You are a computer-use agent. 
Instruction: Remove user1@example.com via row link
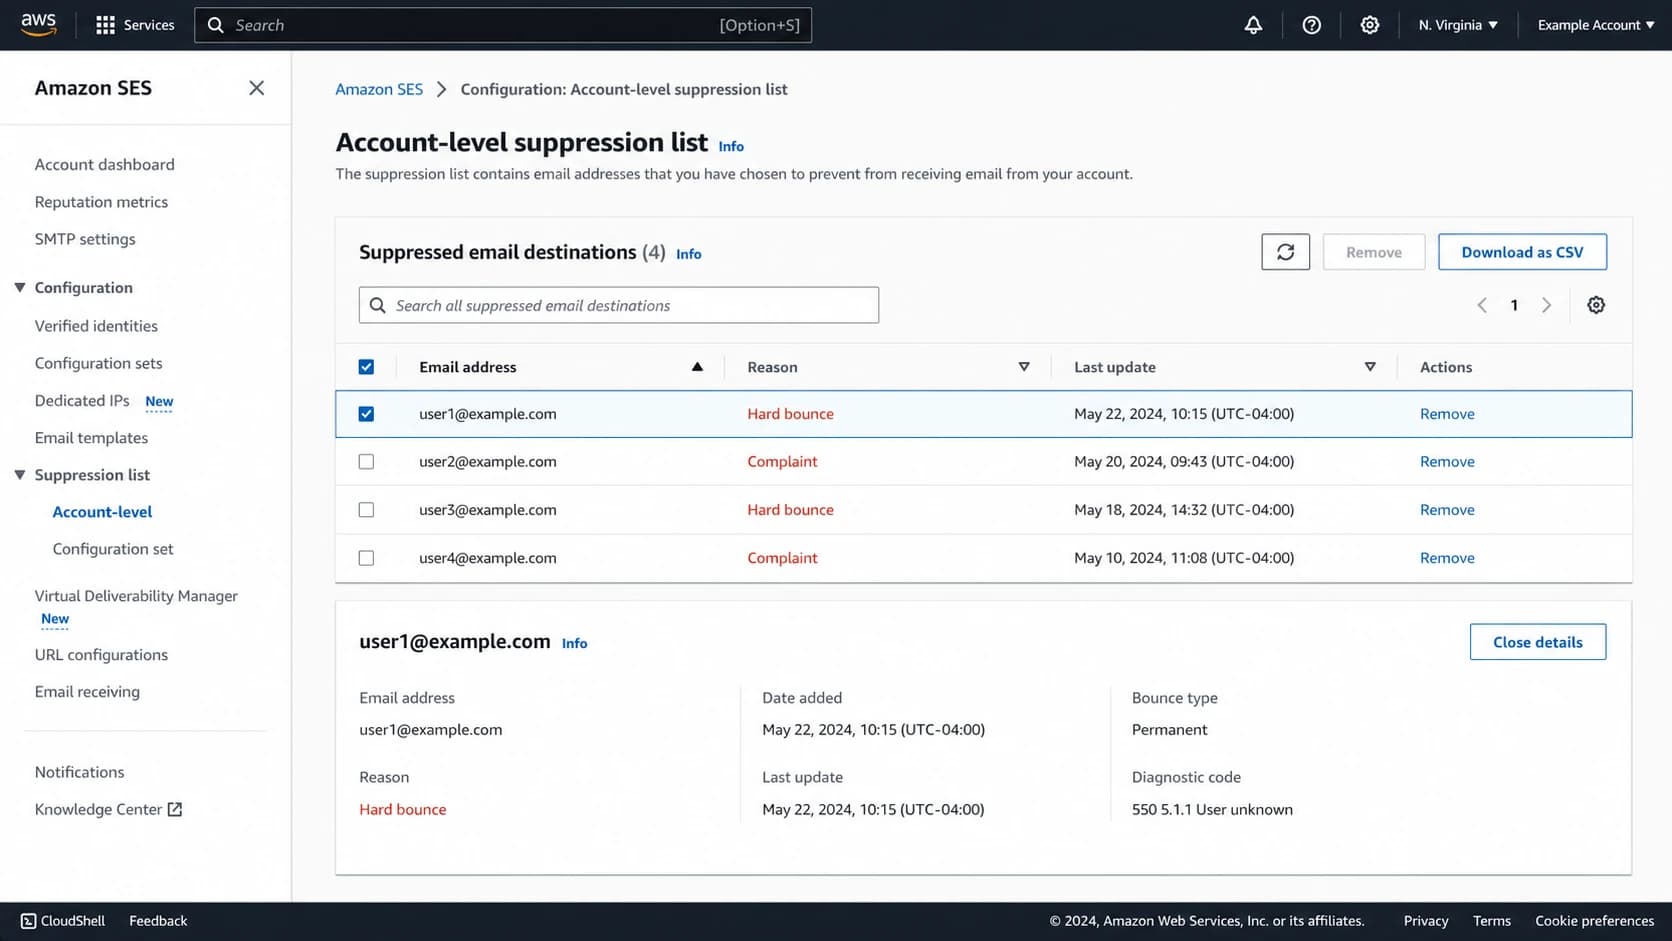pos(1447,414)
